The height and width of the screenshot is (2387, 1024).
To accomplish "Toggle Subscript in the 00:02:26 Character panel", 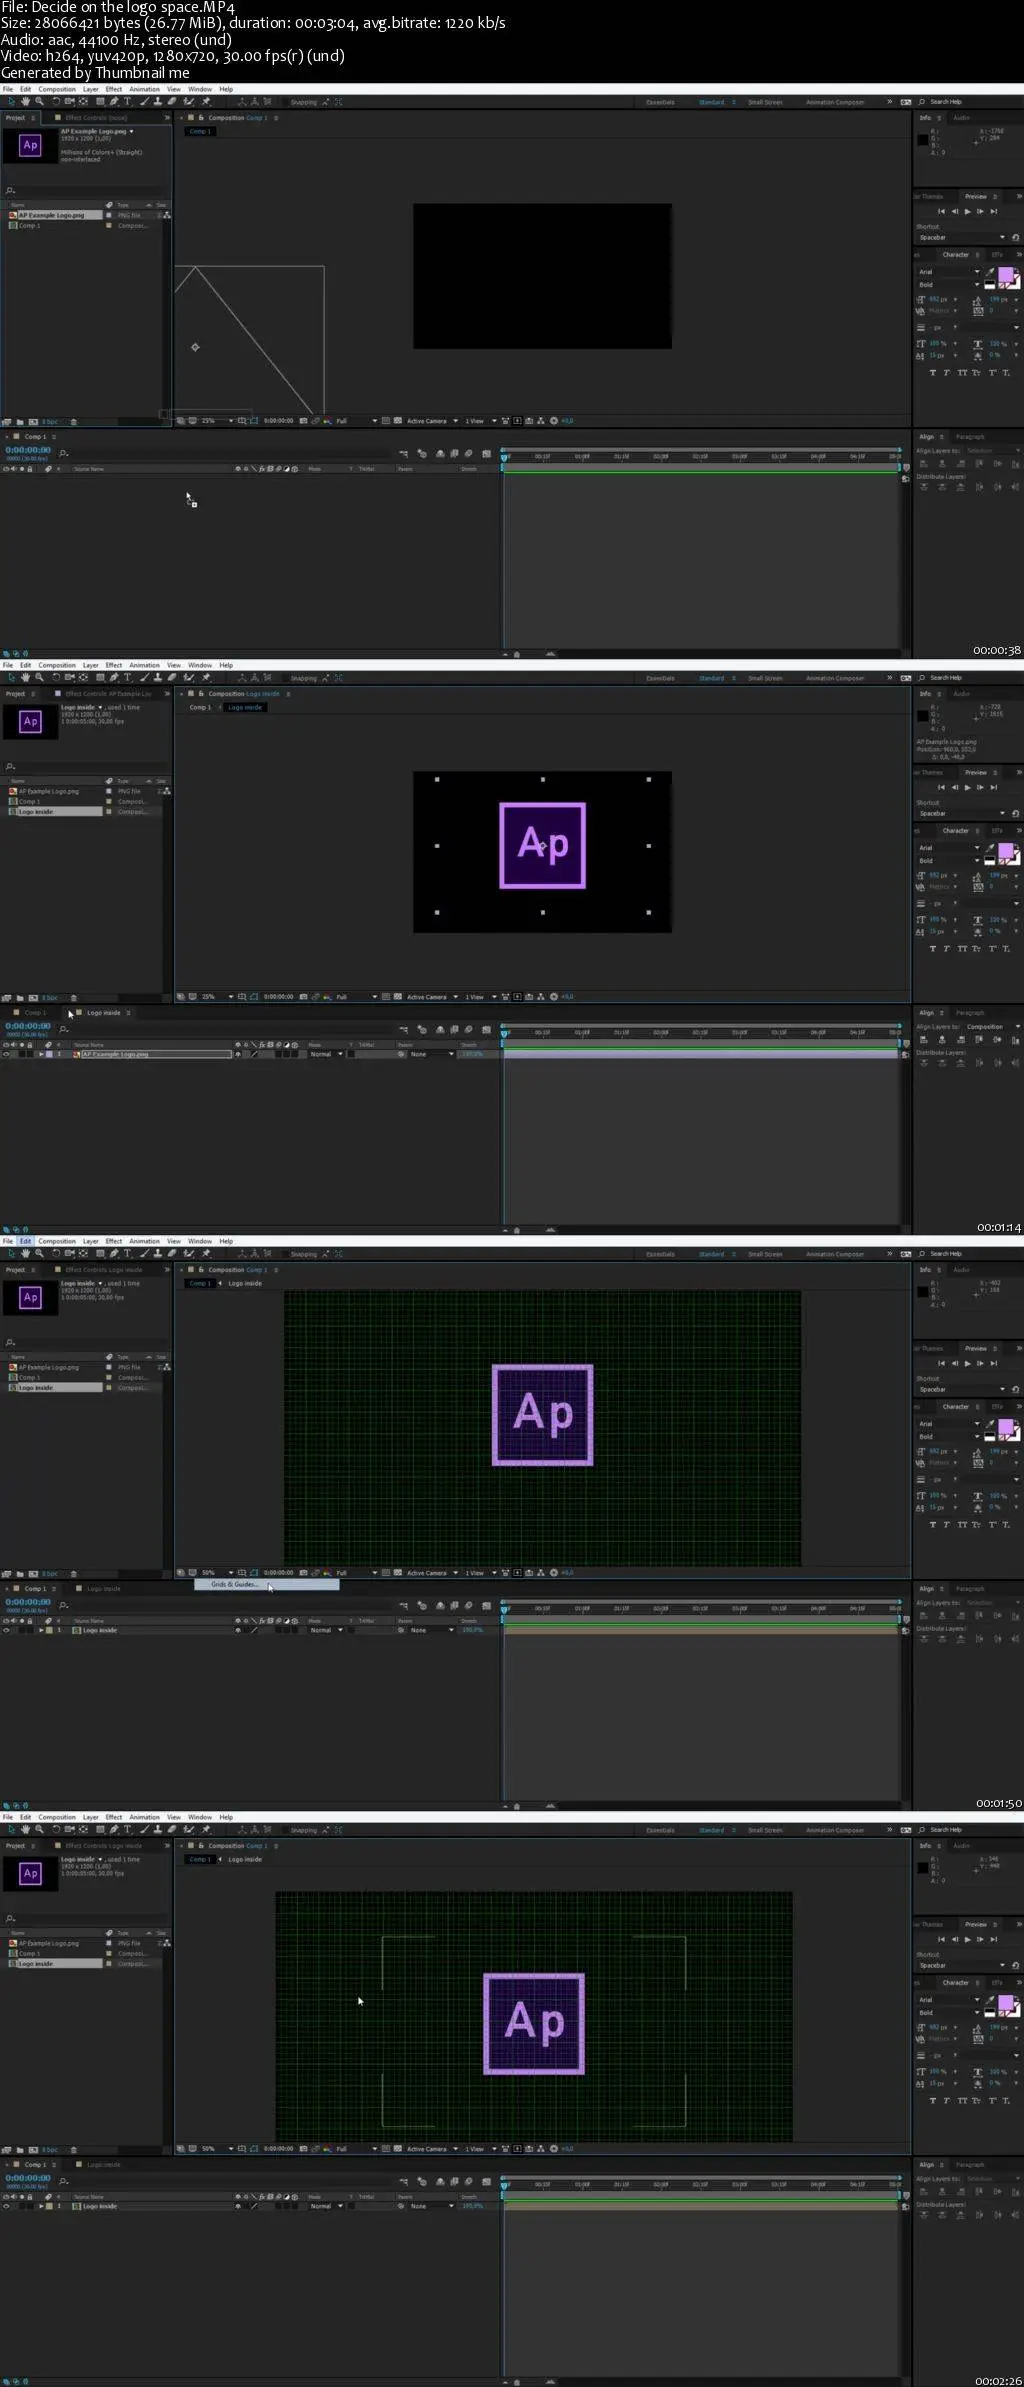I will point(1006,2100).
